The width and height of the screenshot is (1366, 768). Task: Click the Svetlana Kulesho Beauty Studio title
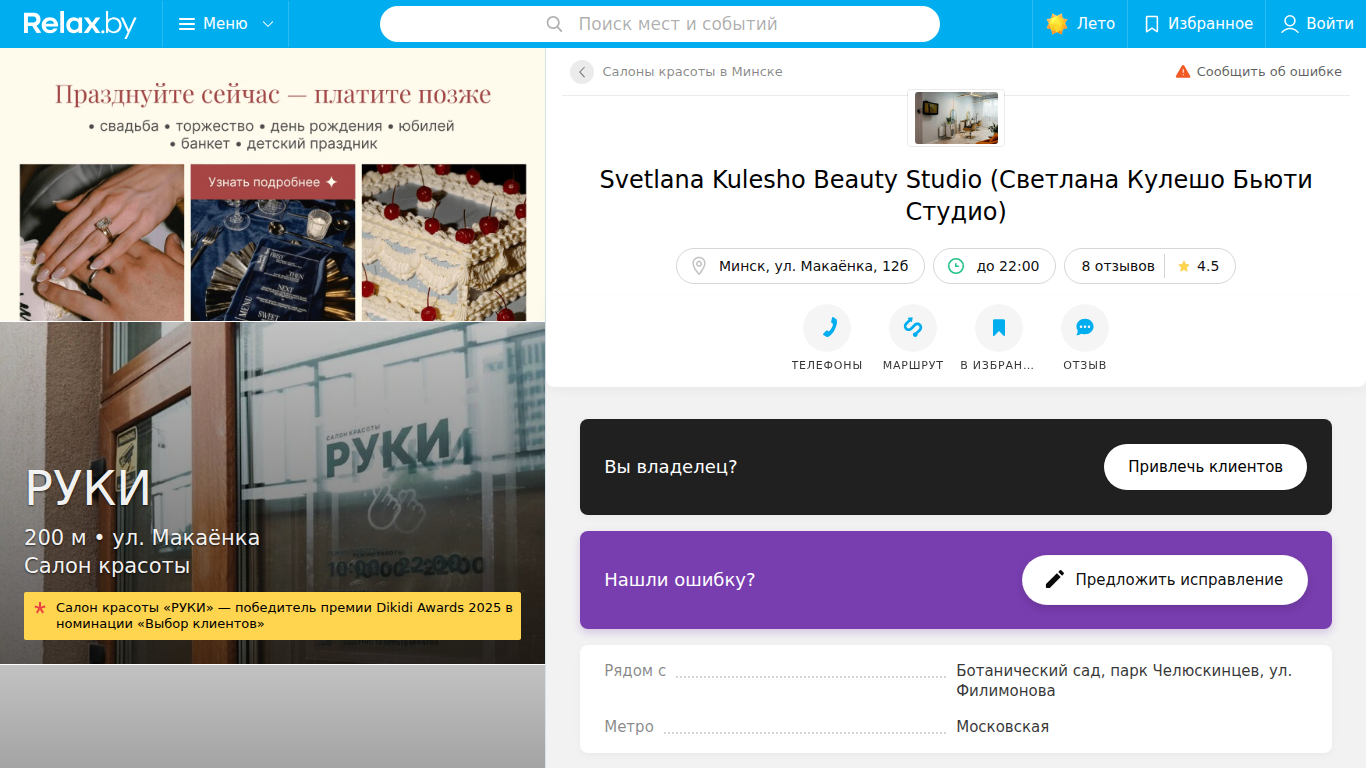click(x=956, y=195)
